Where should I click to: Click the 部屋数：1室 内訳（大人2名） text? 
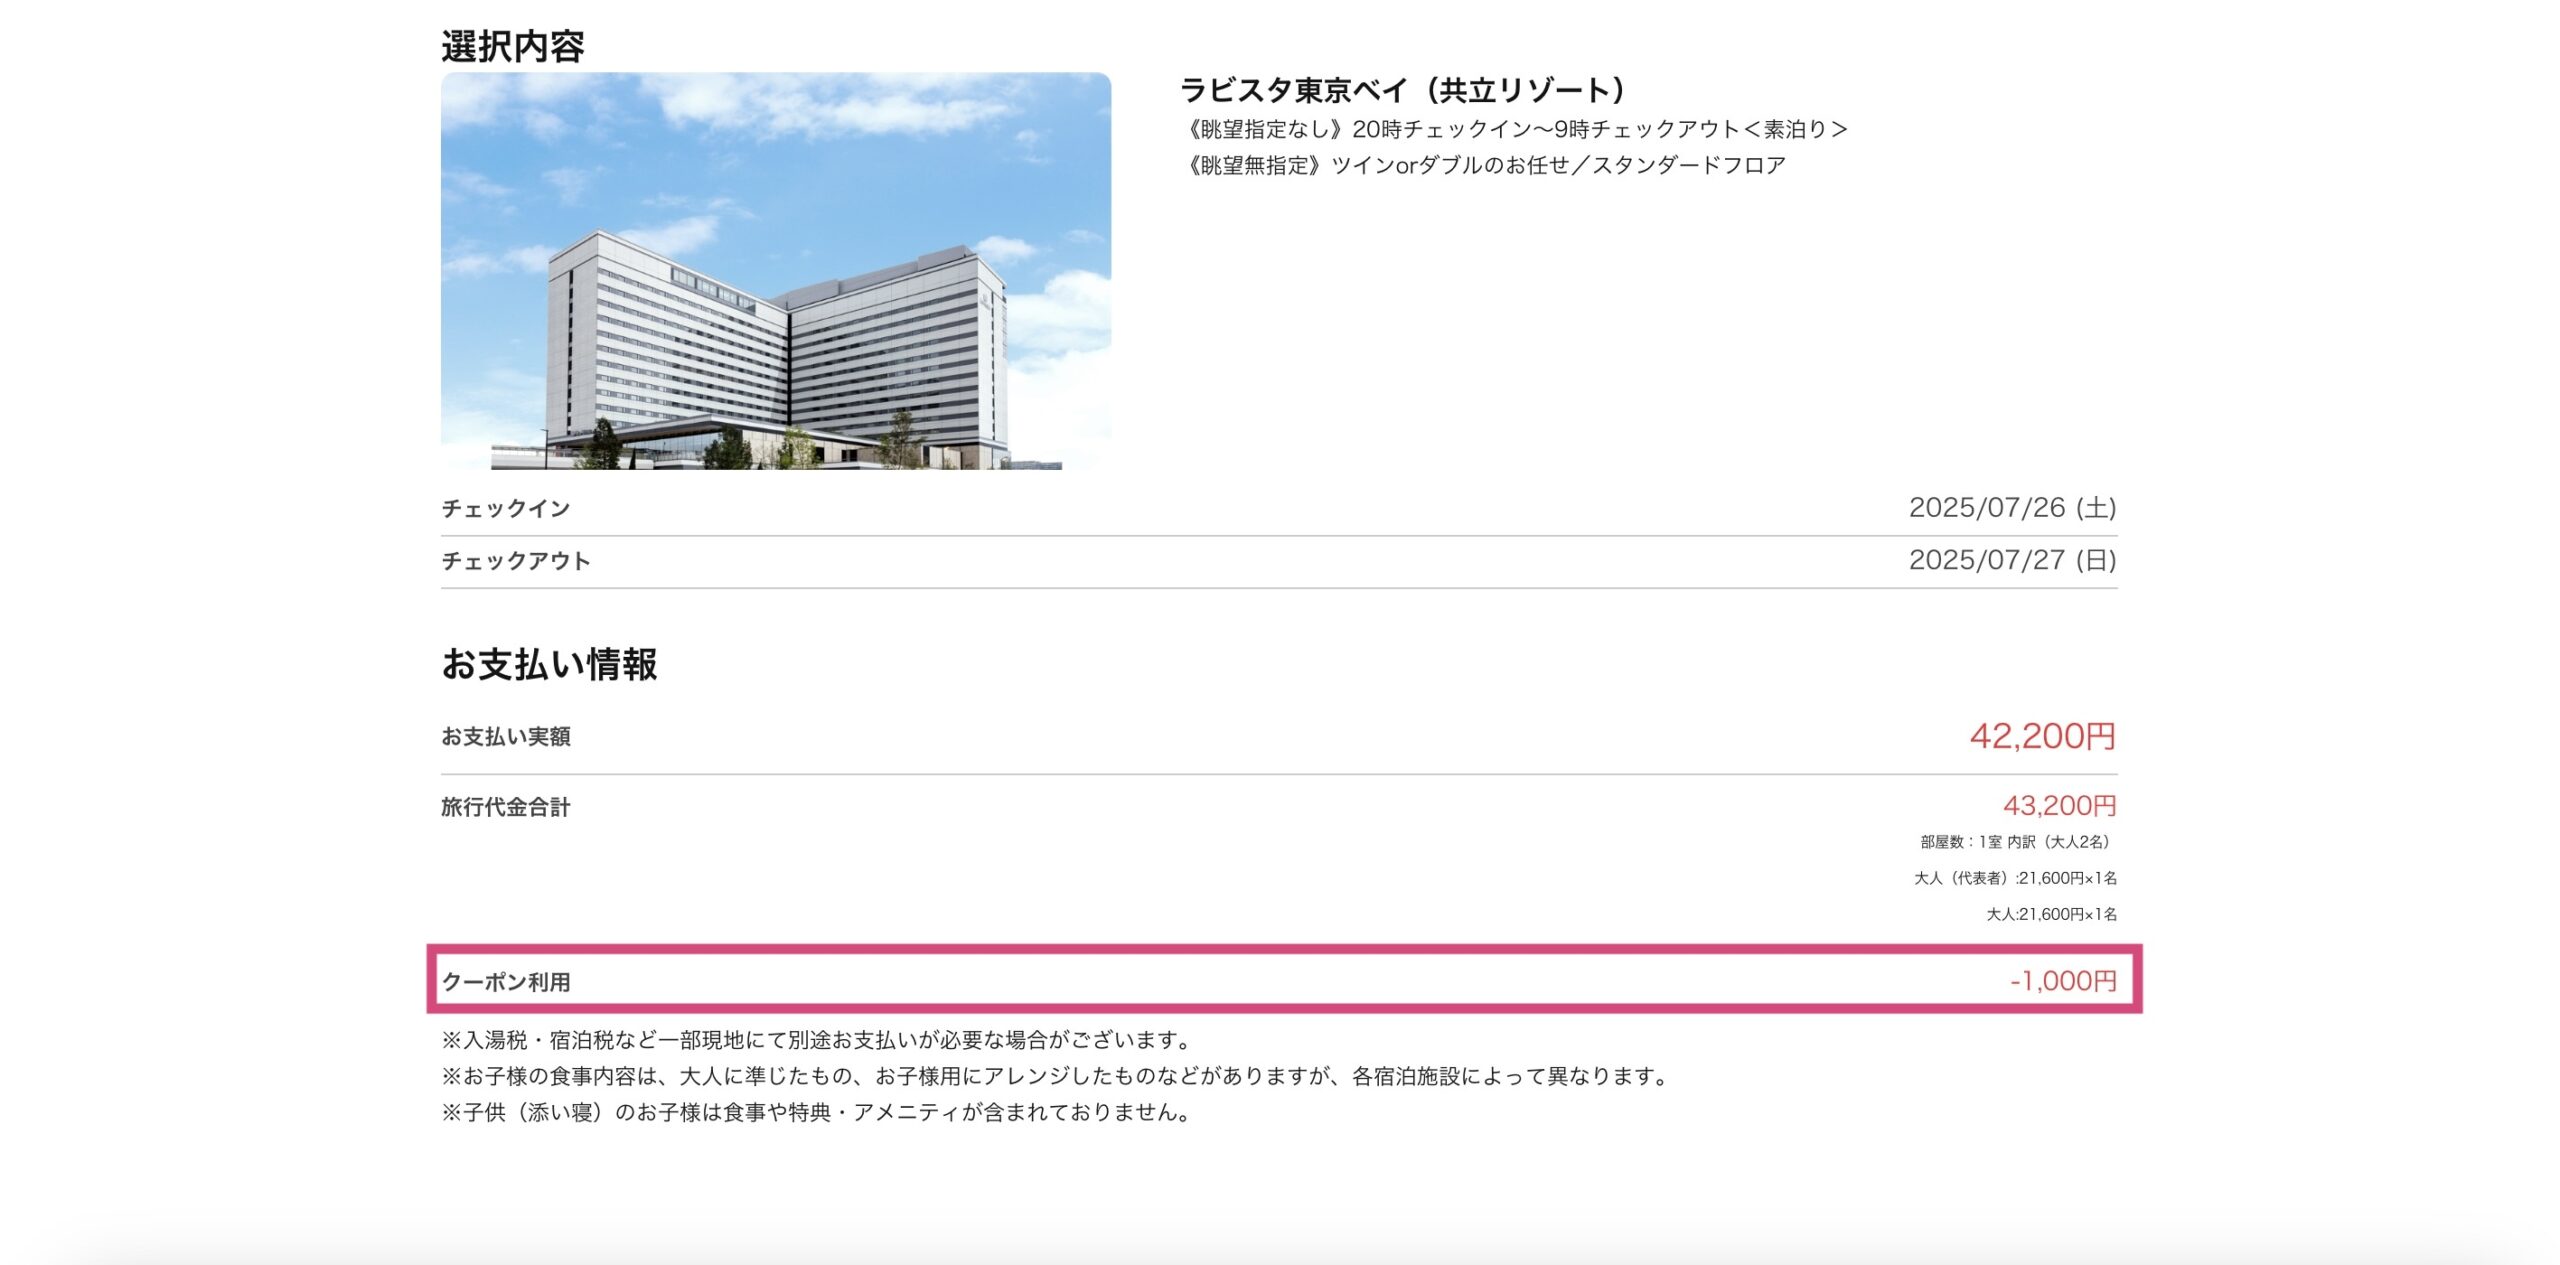point(2018,842)
